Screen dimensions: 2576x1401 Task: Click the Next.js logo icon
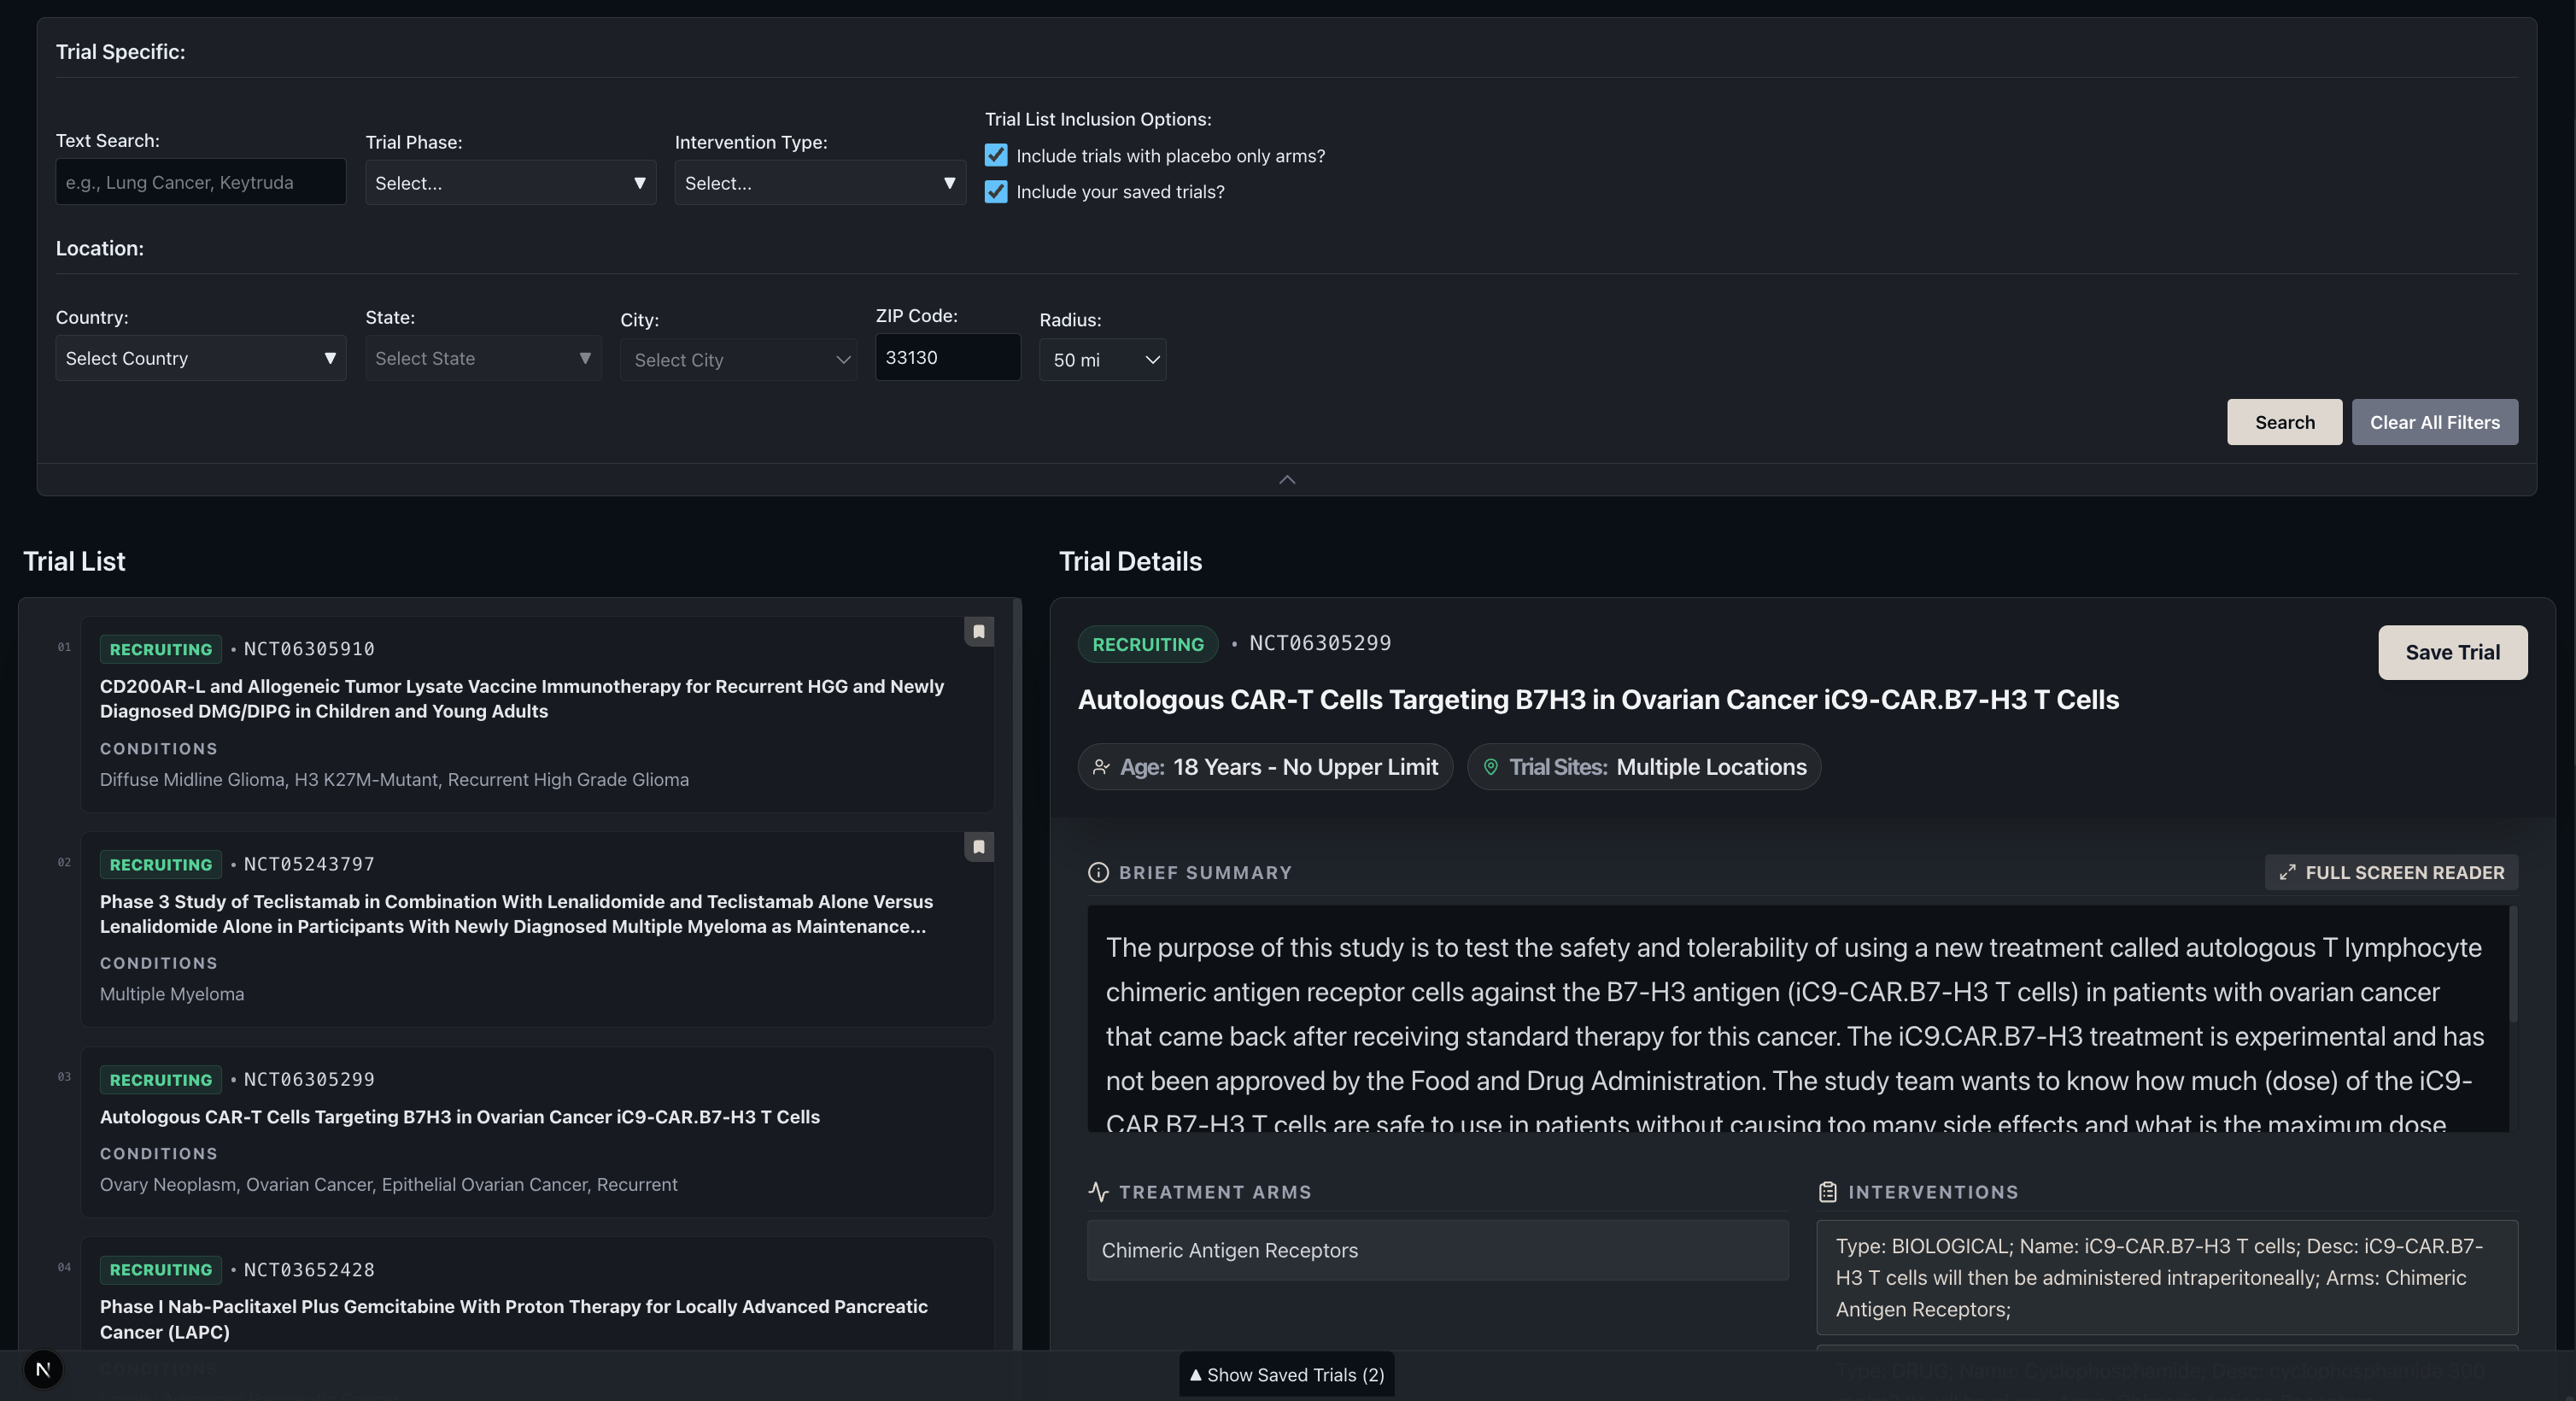coord(43,1370)
